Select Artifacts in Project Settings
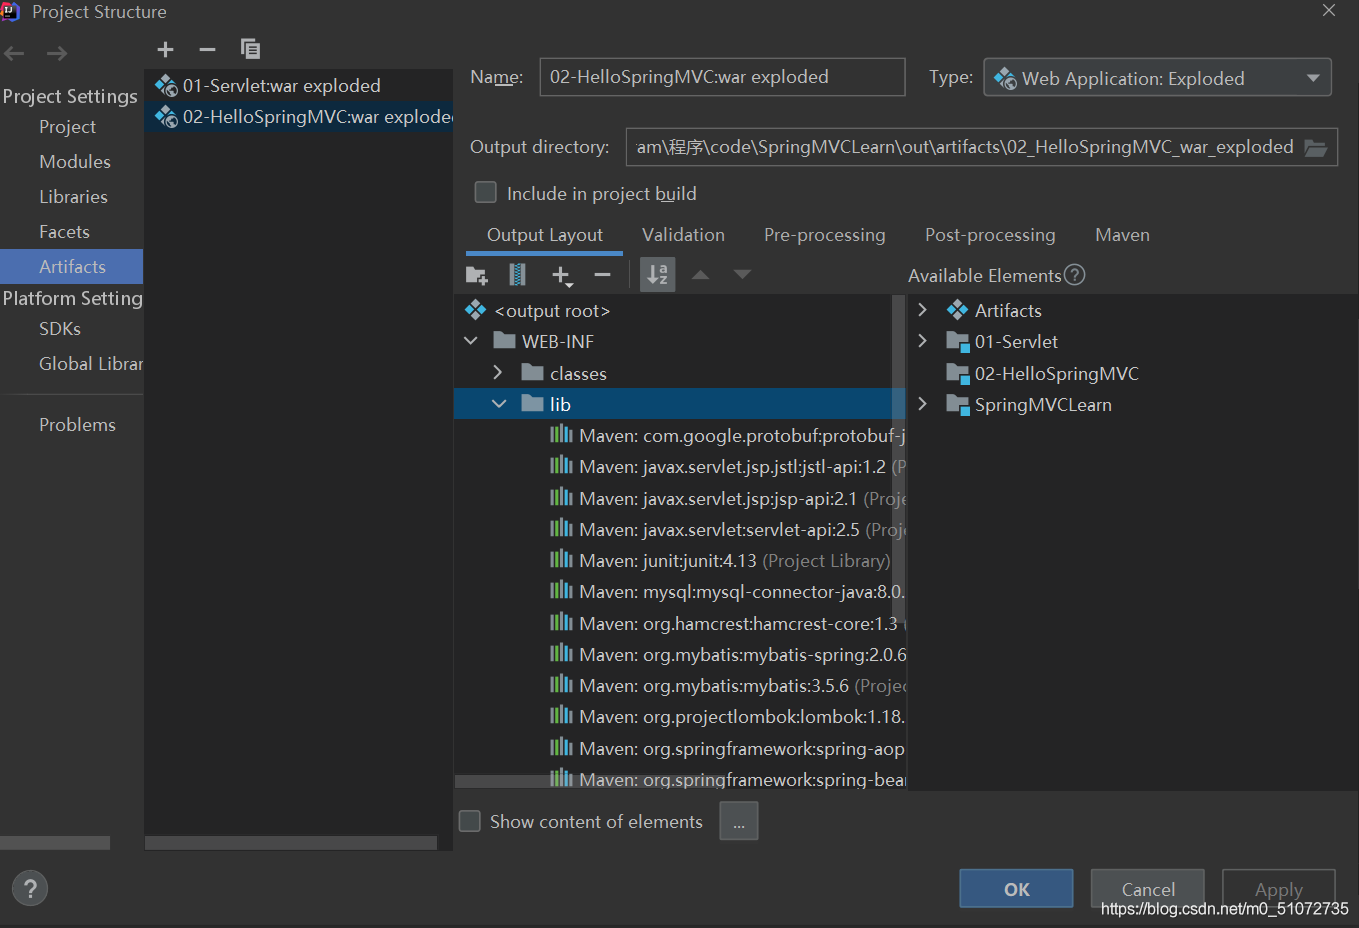This screenshot has width=1359, height=928. click(72, 266)
